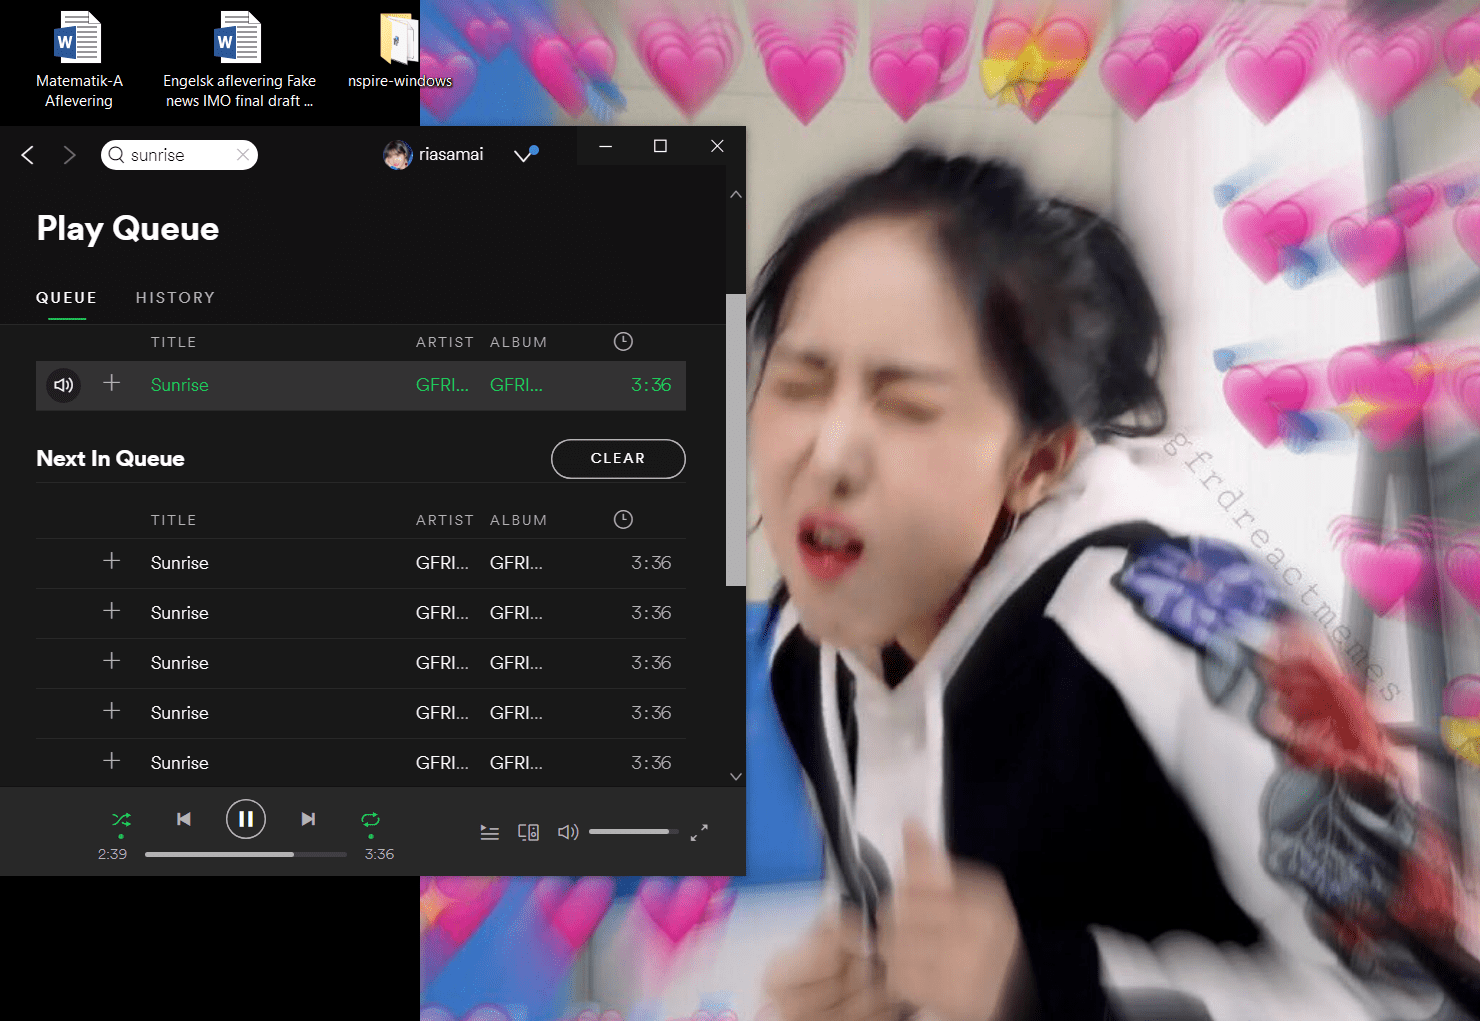Open the connect to a device icon
Image resolution: width=1480 pixels, height=1021 pixels.
tap(529, 832)
